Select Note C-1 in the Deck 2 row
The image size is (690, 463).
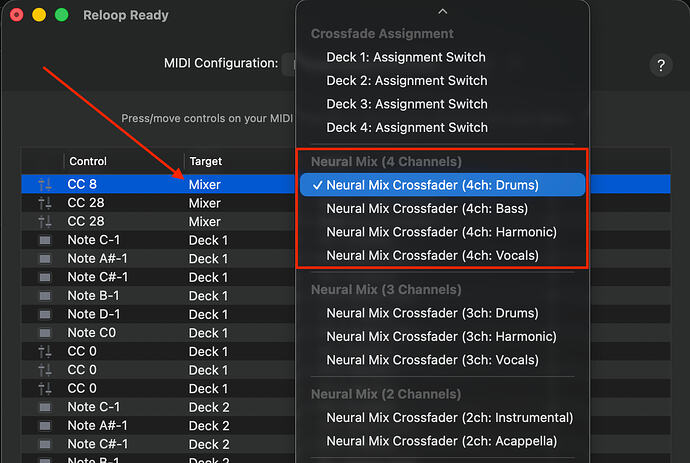93,407
